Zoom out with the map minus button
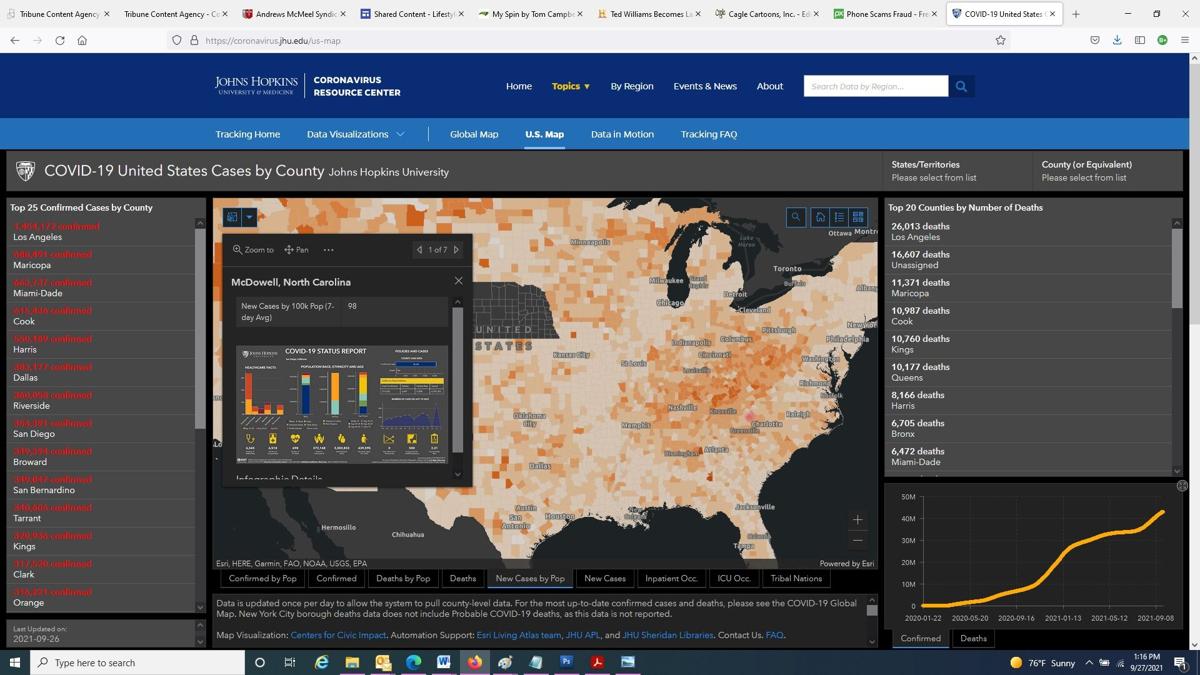 point(857,541)
